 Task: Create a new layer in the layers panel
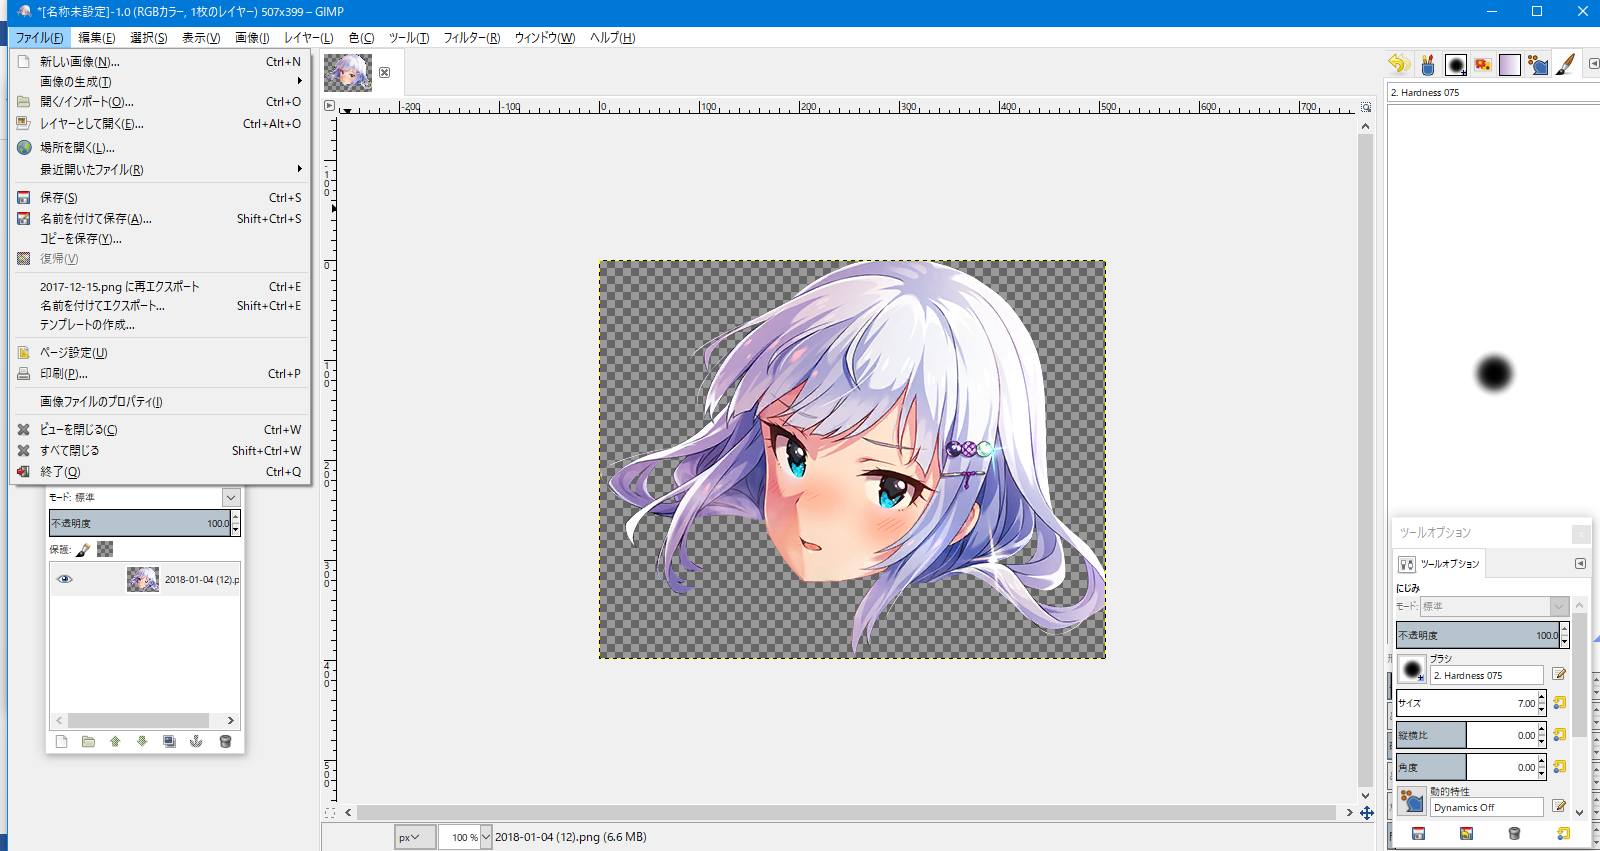[62, 741]
